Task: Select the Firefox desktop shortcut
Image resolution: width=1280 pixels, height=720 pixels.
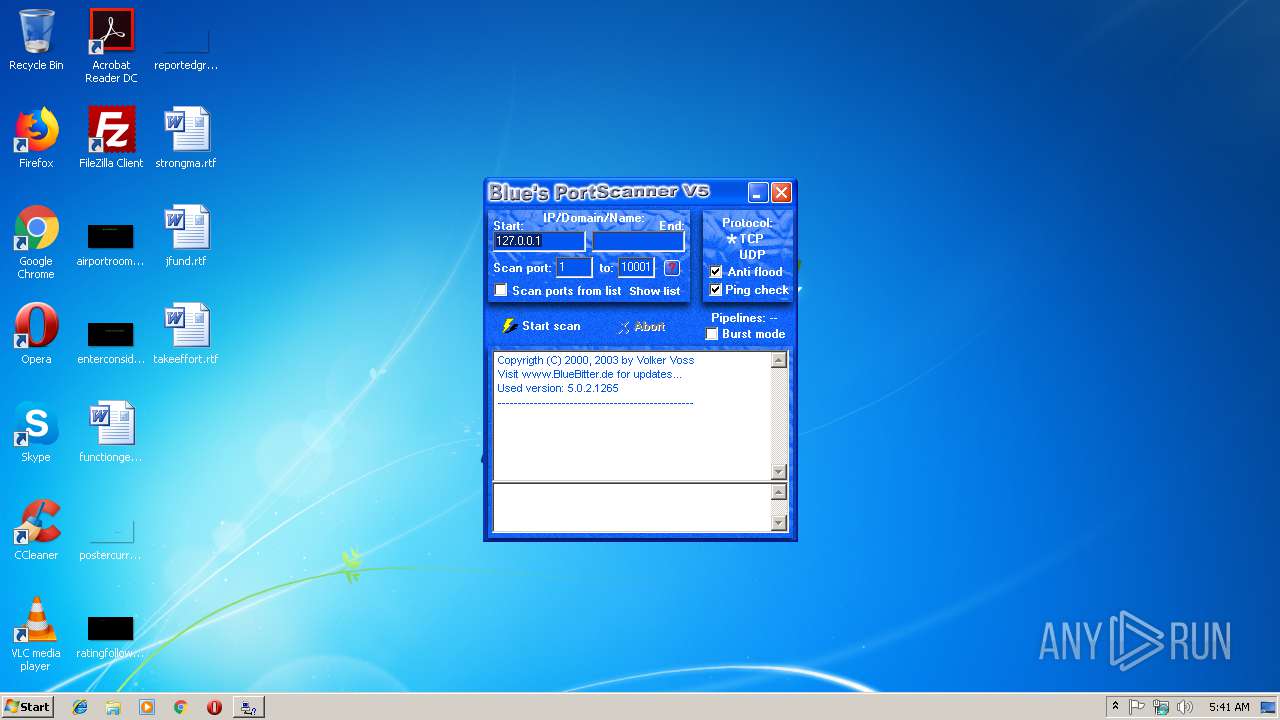Action: point(36,138)
